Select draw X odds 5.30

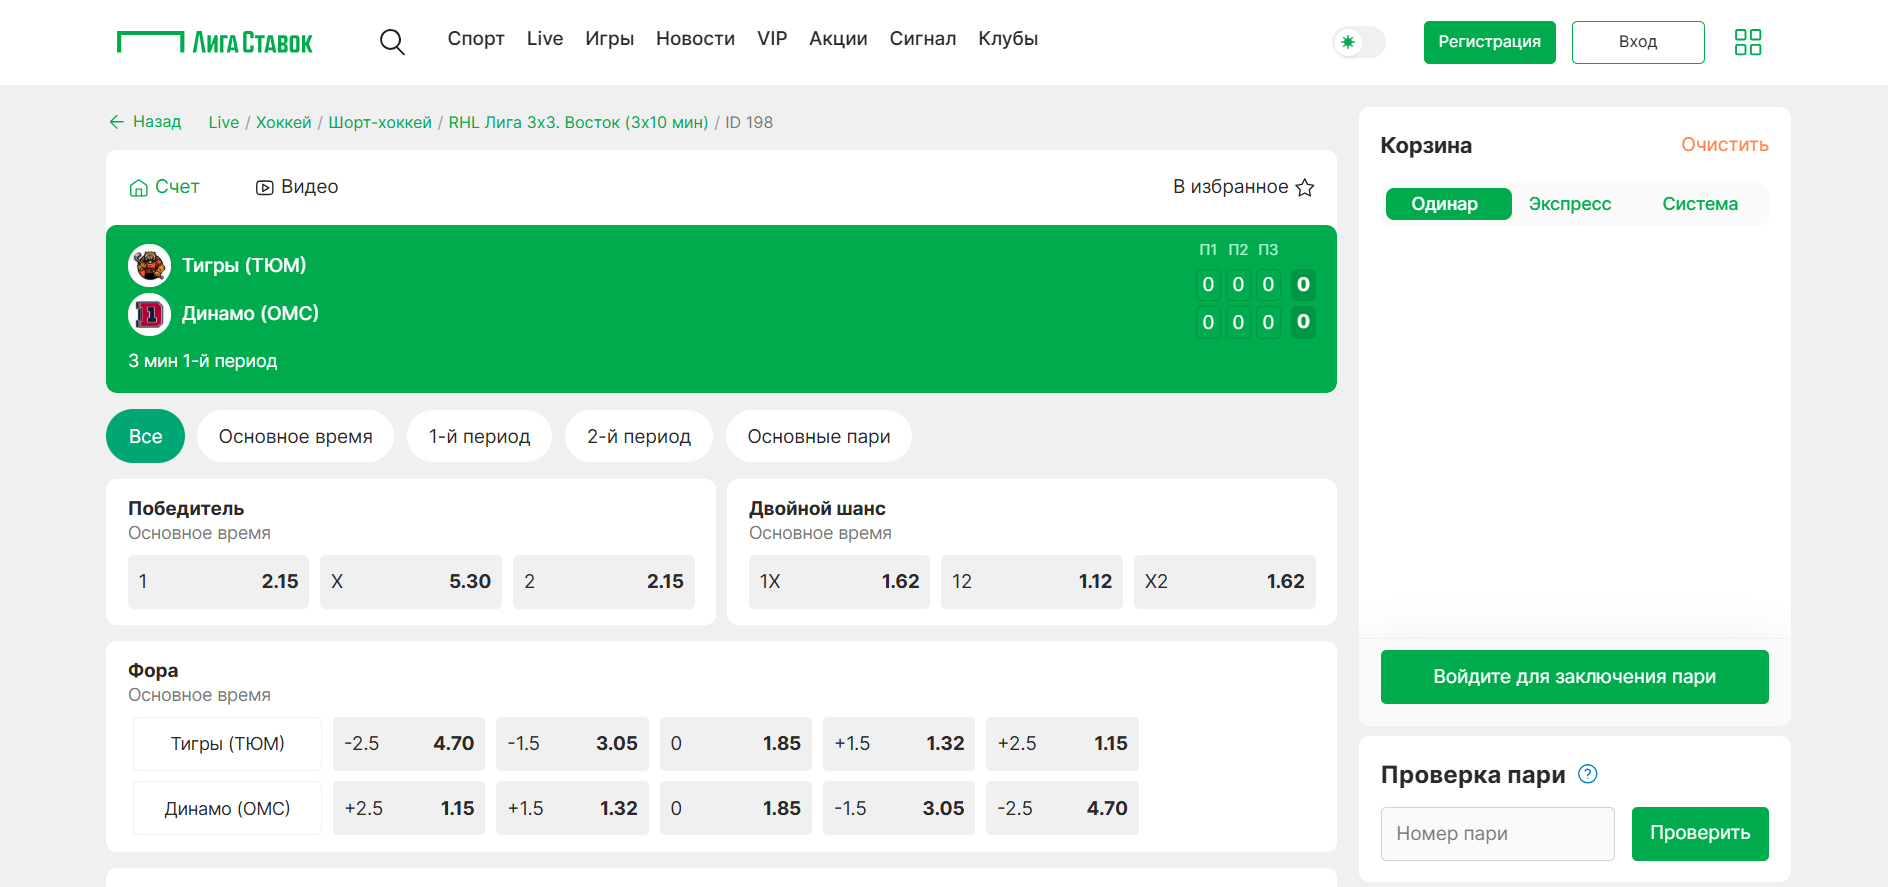(410, 582)
